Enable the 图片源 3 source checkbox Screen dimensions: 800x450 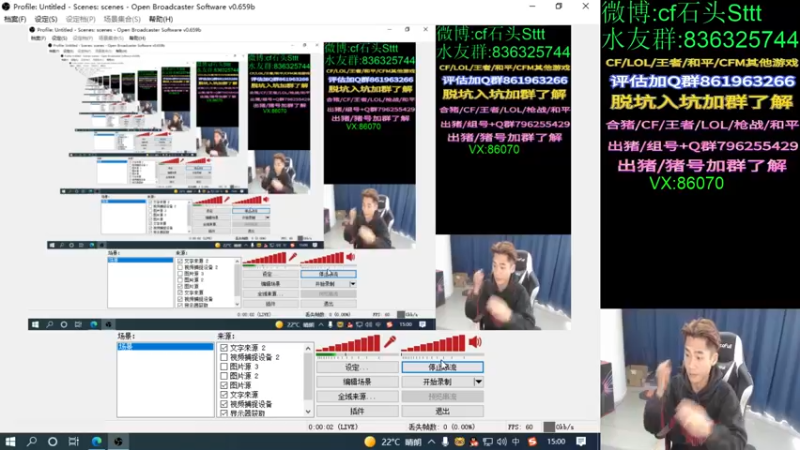point(224,366)
